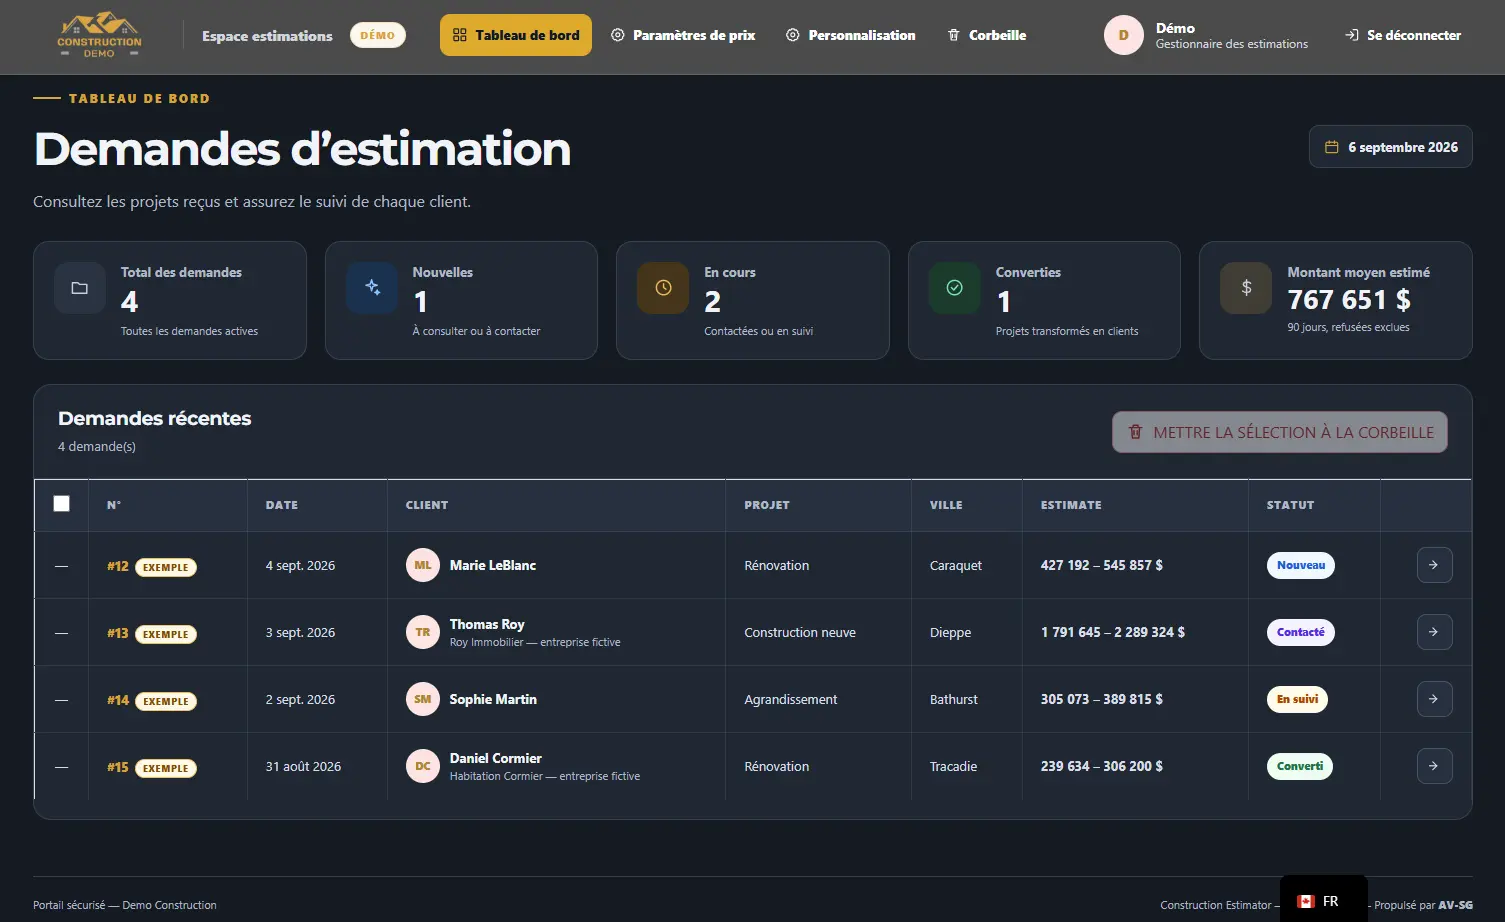Click the sparkle icon in Nouvelles card
The height and width of the screenshot is (922, 1505).
[372, 288]
